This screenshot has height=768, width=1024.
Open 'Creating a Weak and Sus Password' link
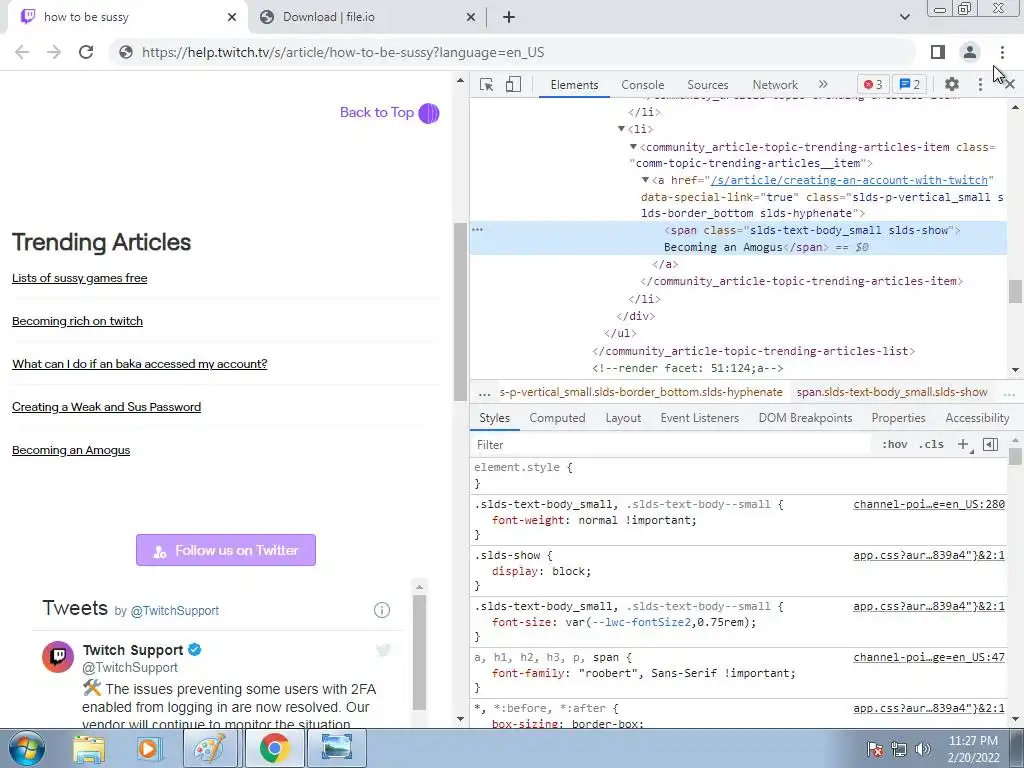pos(106,407)
